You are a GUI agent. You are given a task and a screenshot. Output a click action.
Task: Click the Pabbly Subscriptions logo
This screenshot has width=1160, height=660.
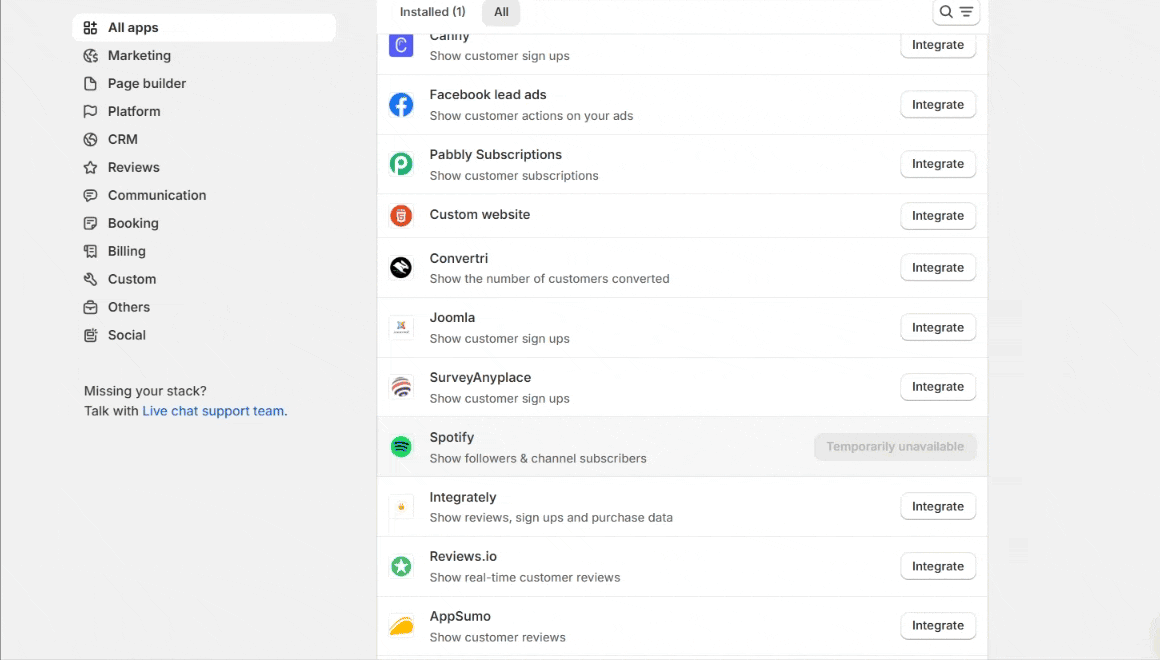[401, 164]
